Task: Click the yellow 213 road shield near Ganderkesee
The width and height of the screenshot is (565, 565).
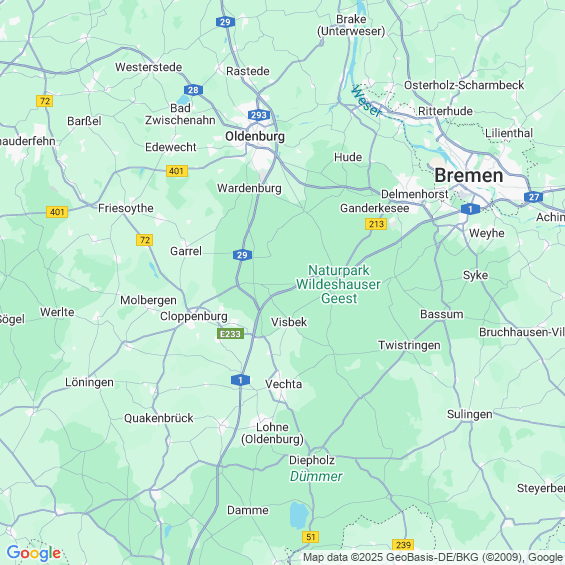Action: (376, 224)
